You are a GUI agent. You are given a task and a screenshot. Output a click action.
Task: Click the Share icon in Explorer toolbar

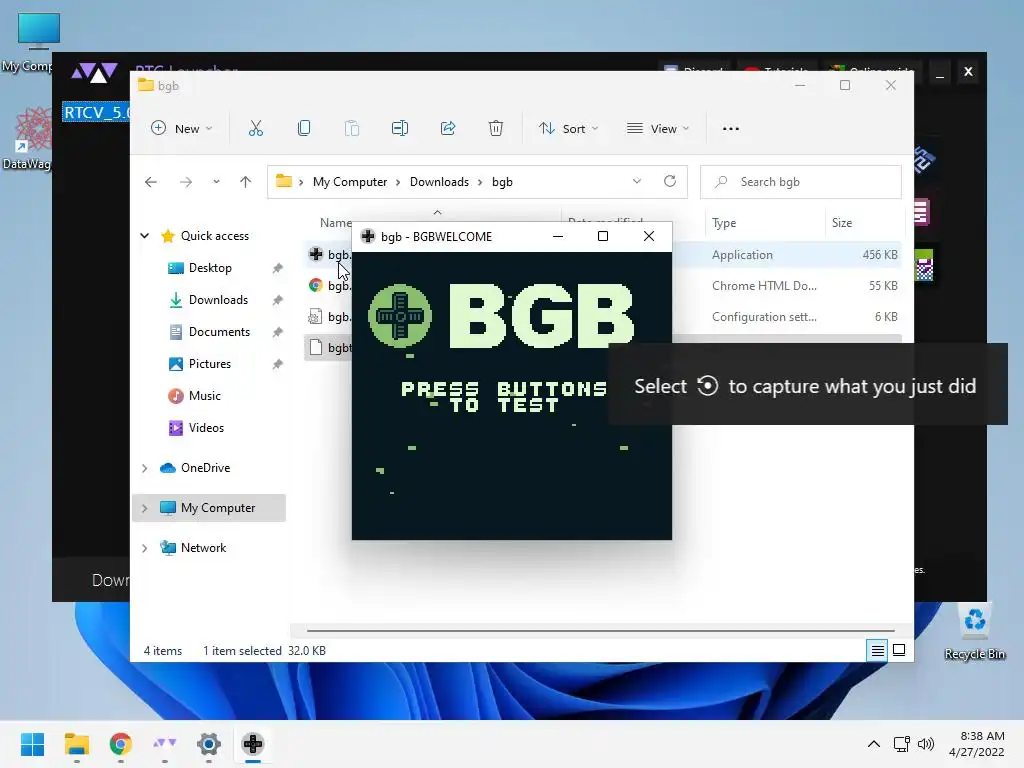448,129
